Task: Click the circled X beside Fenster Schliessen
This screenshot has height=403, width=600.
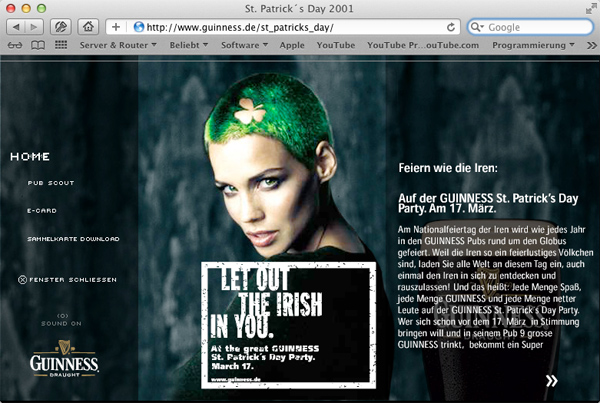Action: pos(22,280)
